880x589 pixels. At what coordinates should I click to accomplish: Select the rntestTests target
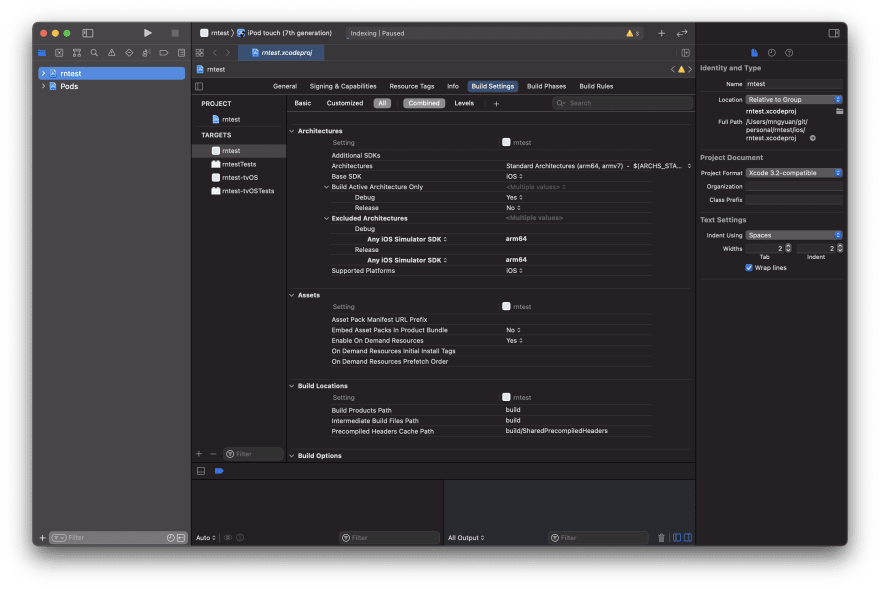(x=239, y=164)
